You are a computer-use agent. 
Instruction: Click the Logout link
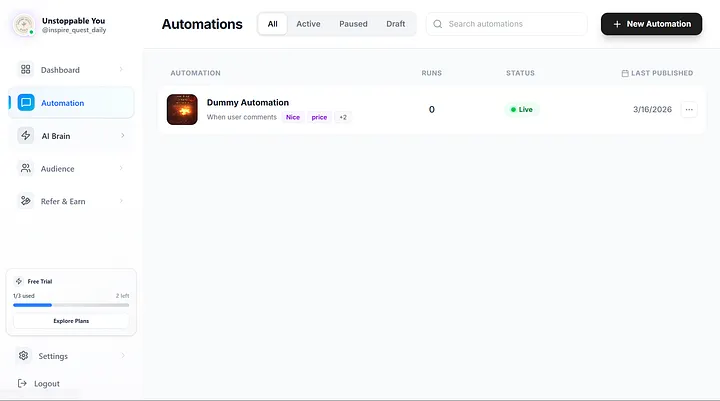pos(39,384)
